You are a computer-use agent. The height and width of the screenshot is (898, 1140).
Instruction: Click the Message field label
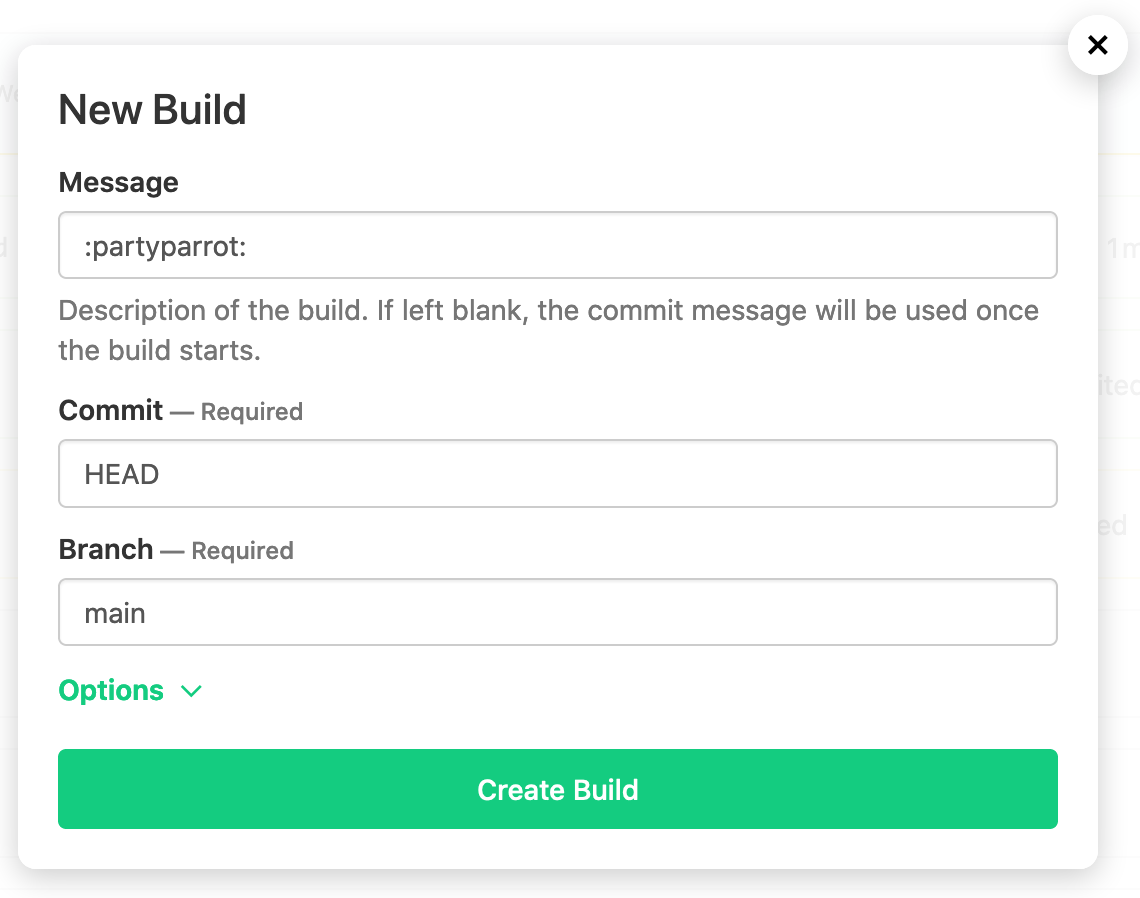[x=119, y=183]
